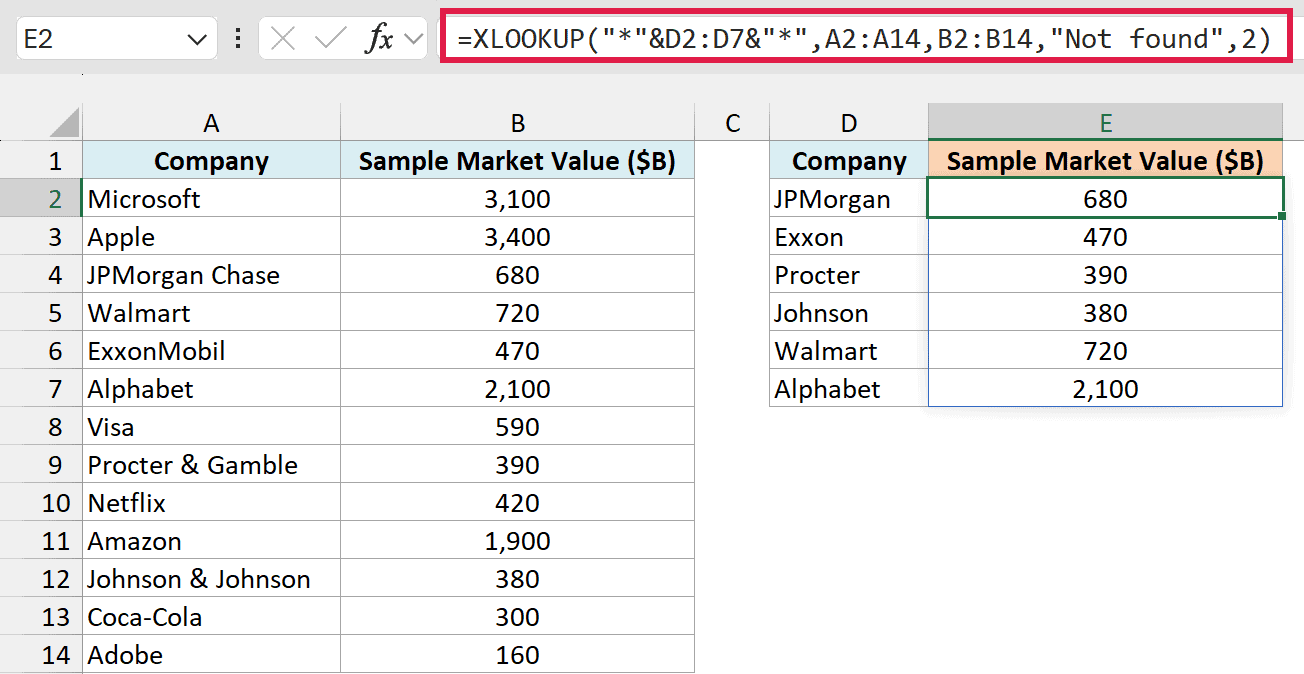Open the Name Box dropdown arrow
The width and height of the screenshot is (1304, 674).
(x=195, y=40)
